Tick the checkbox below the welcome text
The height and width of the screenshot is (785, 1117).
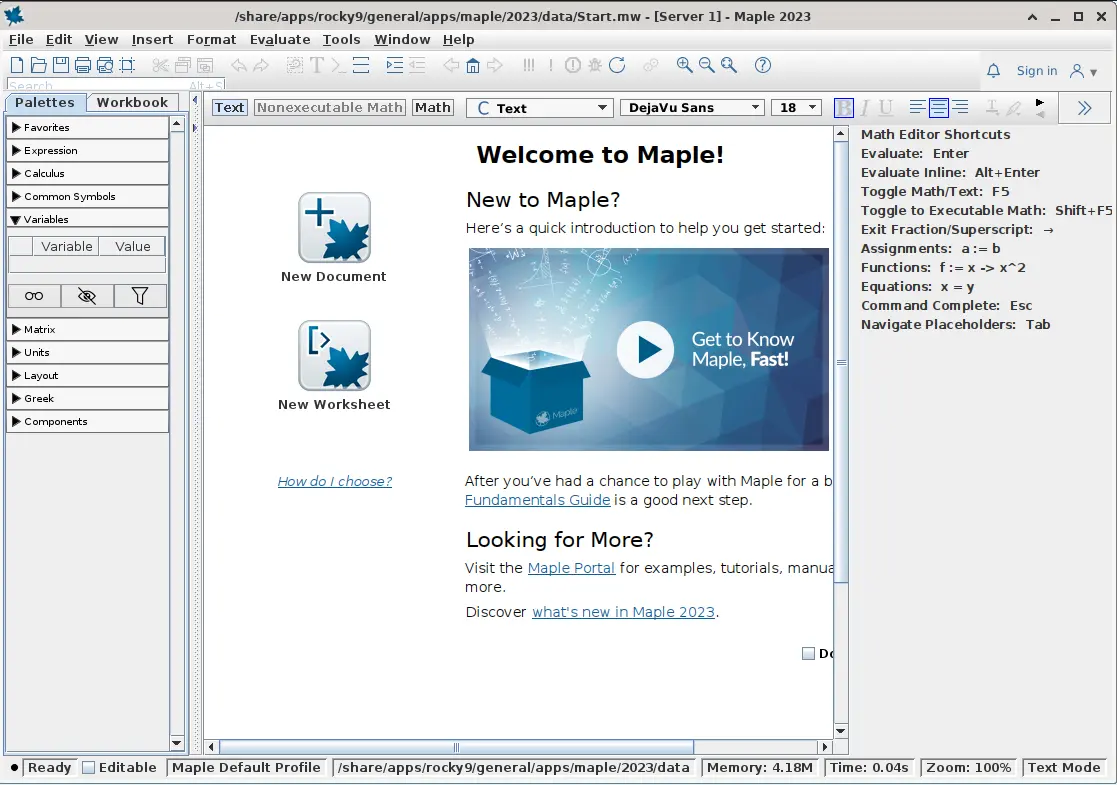808,653
